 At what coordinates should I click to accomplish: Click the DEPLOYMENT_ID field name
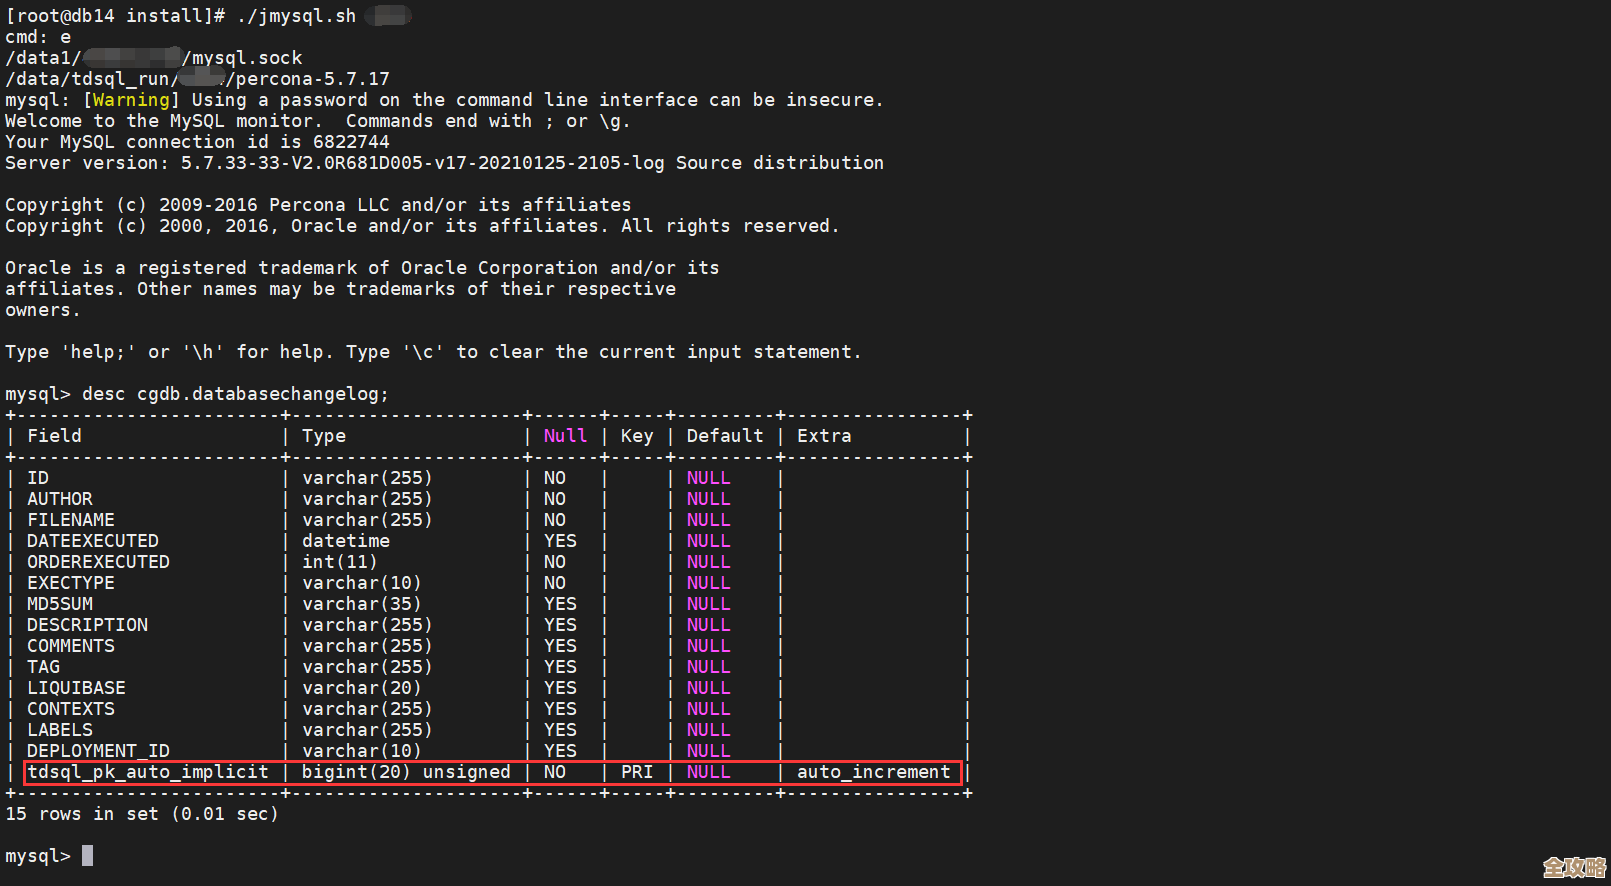click(x=98, y=751)
